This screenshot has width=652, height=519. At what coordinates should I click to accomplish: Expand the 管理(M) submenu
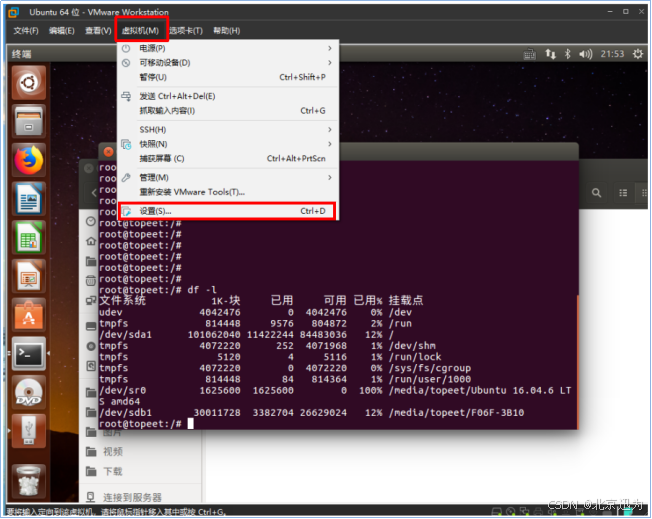tap(228, 178)
